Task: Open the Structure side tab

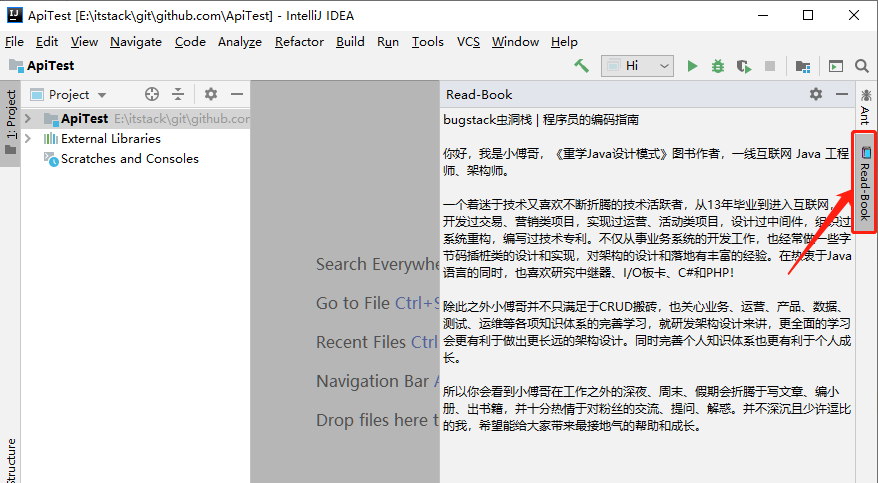Action: (11, 461)
